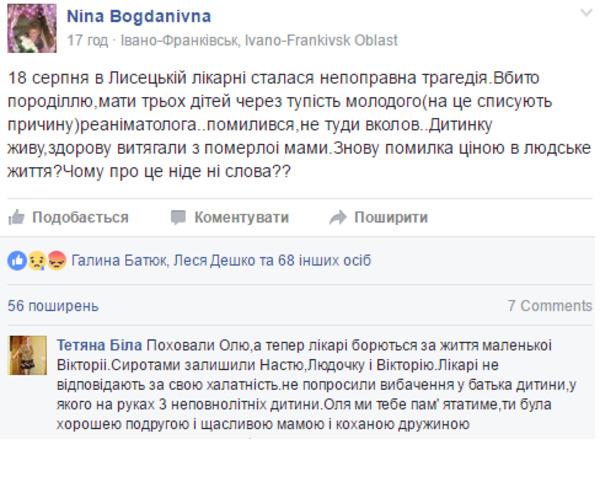This screenshot has height=482, width=600.
Task: Click the blue Like reaction icon
Action: (16, 260)
